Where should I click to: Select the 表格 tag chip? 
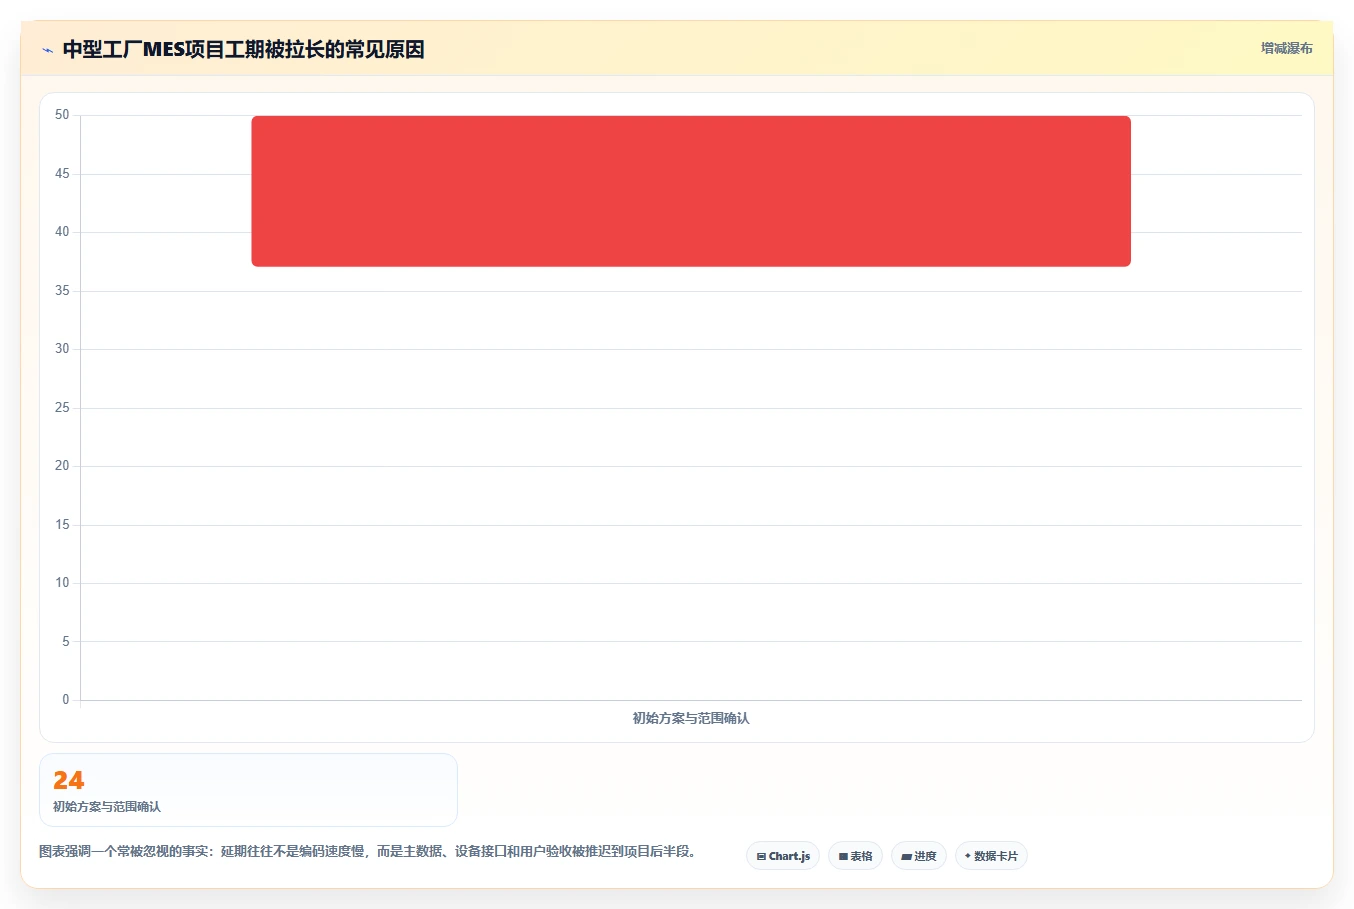click(x=855, y=856)
